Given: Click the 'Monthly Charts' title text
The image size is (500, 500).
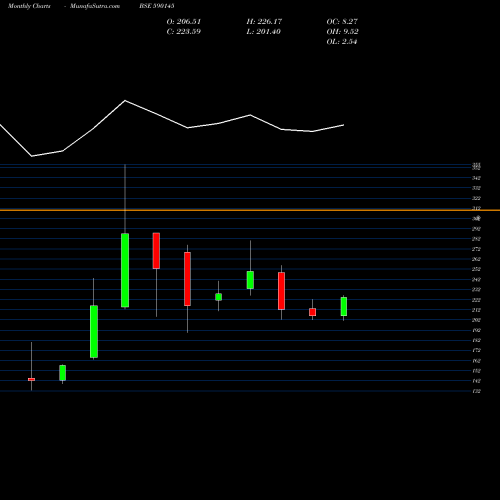Looking at the screenshot, I should (29, 6).
